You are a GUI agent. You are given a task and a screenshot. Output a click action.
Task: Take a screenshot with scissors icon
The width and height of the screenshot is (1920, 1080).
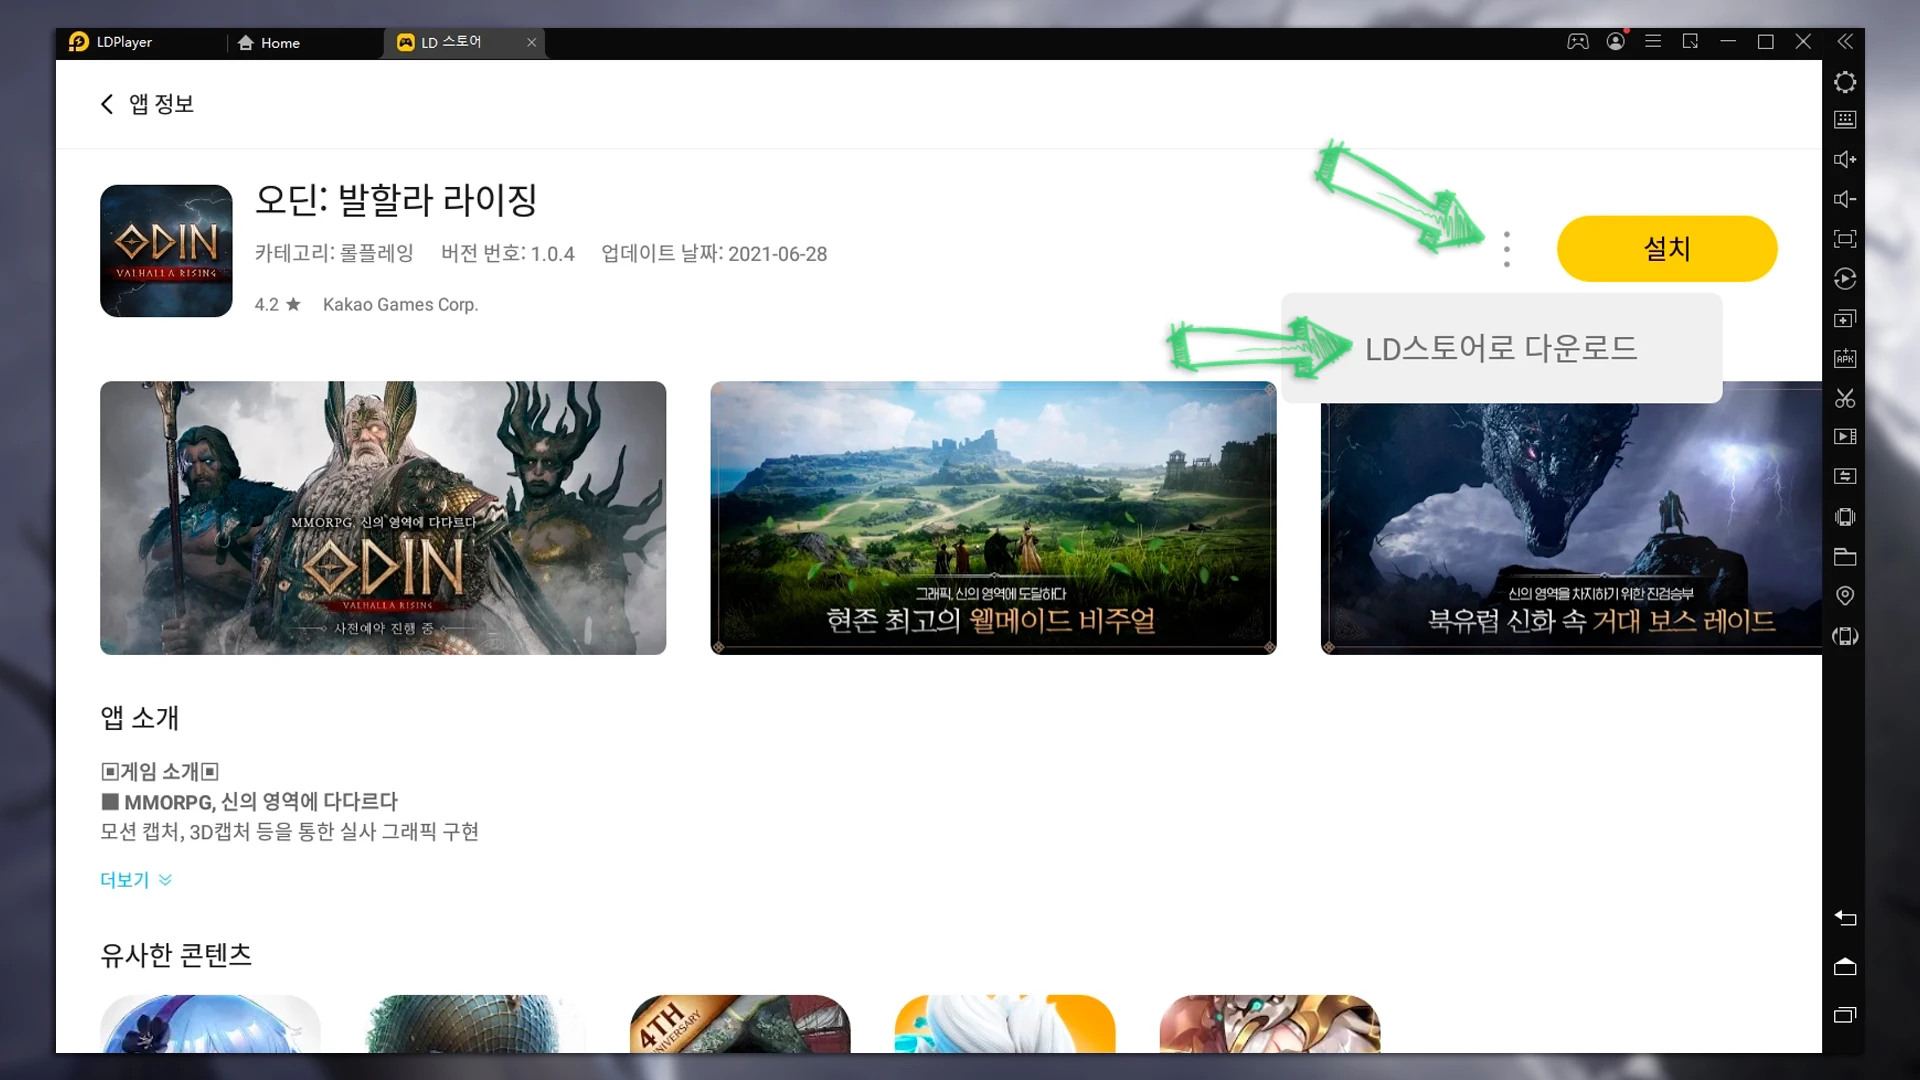pyautogui.click(x=1845, y=398)
